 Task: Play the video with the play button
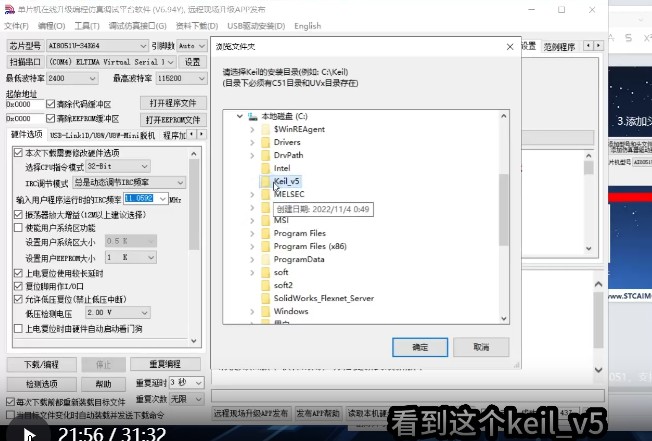(29, 435)
